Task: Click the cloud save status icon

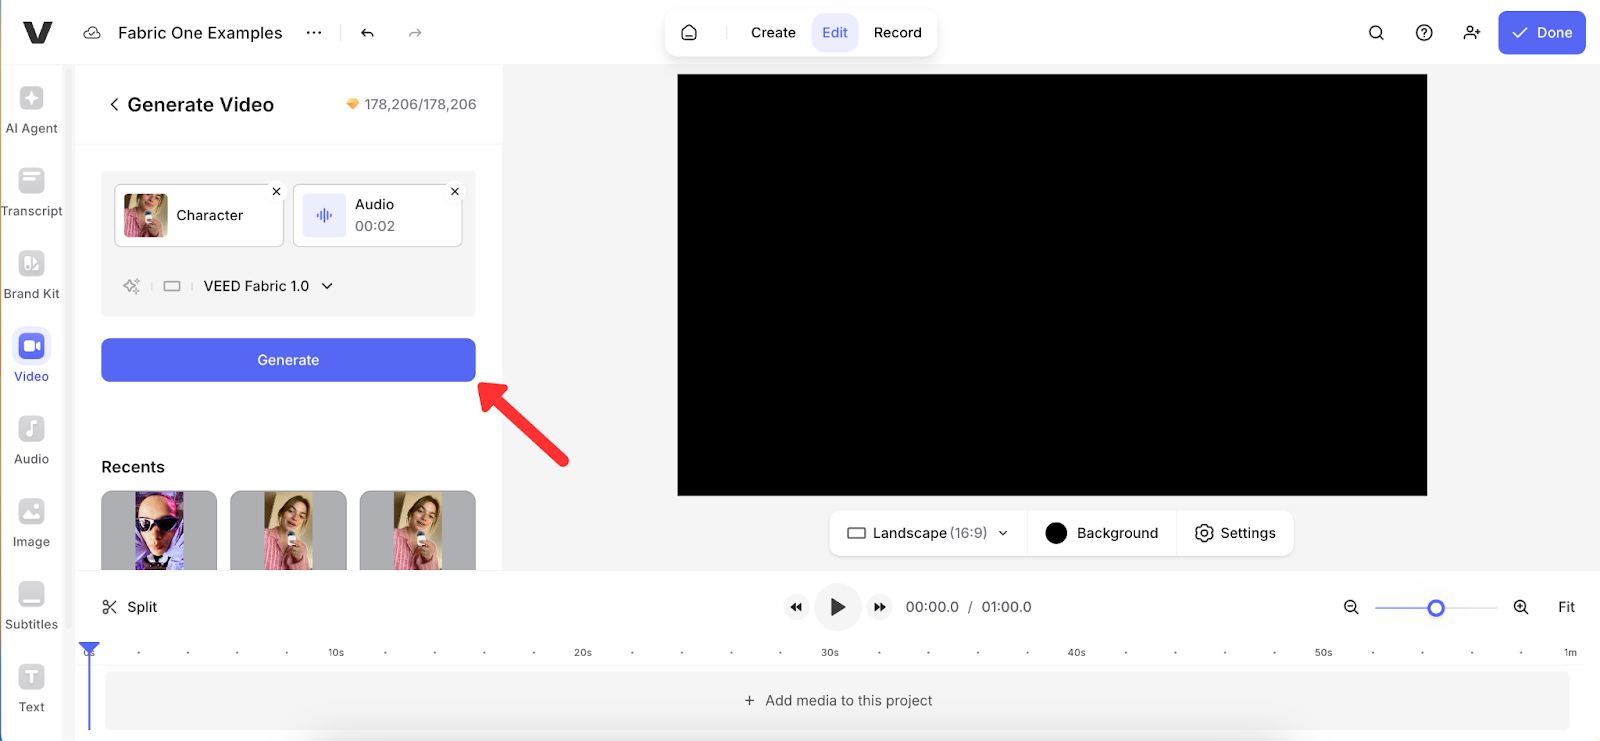Action: click(x=92, y=33)
